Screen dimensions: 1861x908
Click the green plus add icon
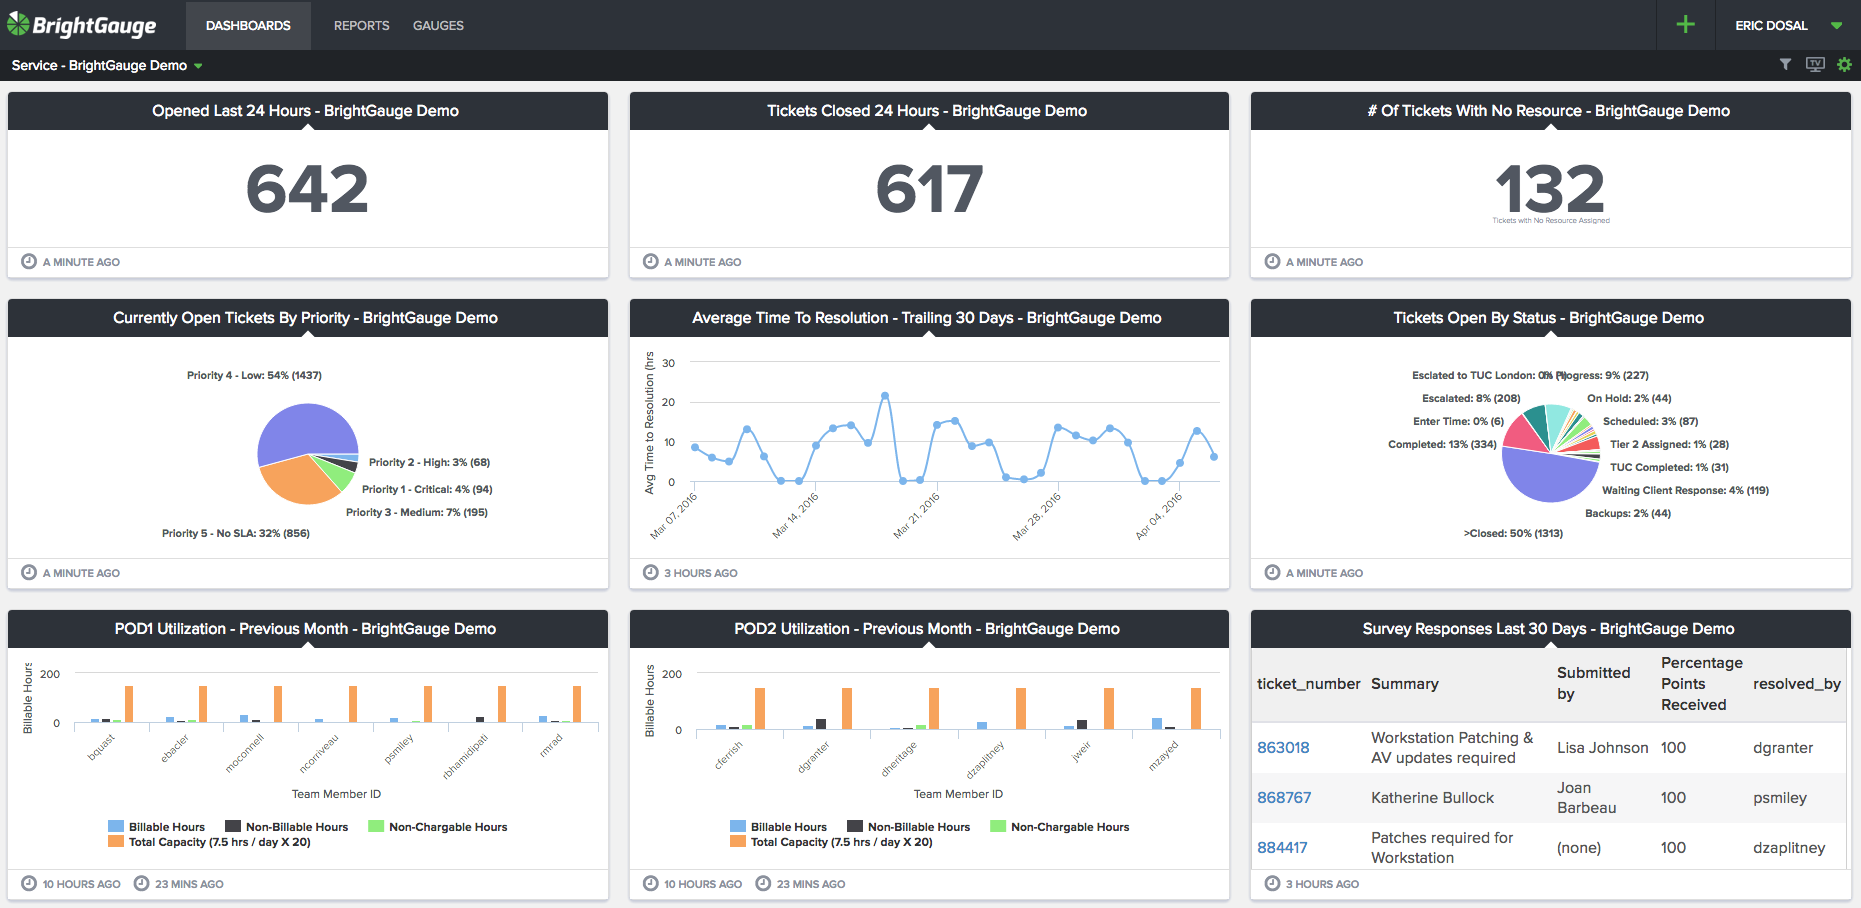(x=1686, y=25)
